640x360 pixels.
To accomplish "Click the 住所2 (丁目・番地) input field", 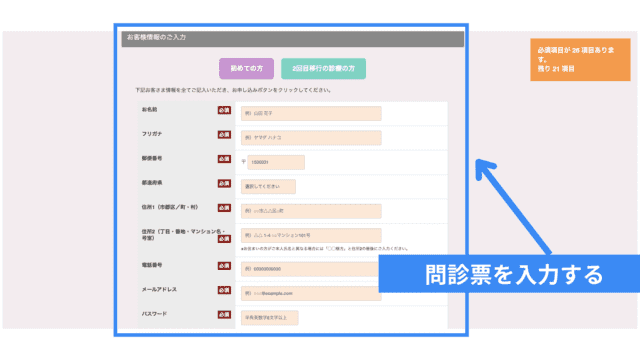I will [311, 236].
